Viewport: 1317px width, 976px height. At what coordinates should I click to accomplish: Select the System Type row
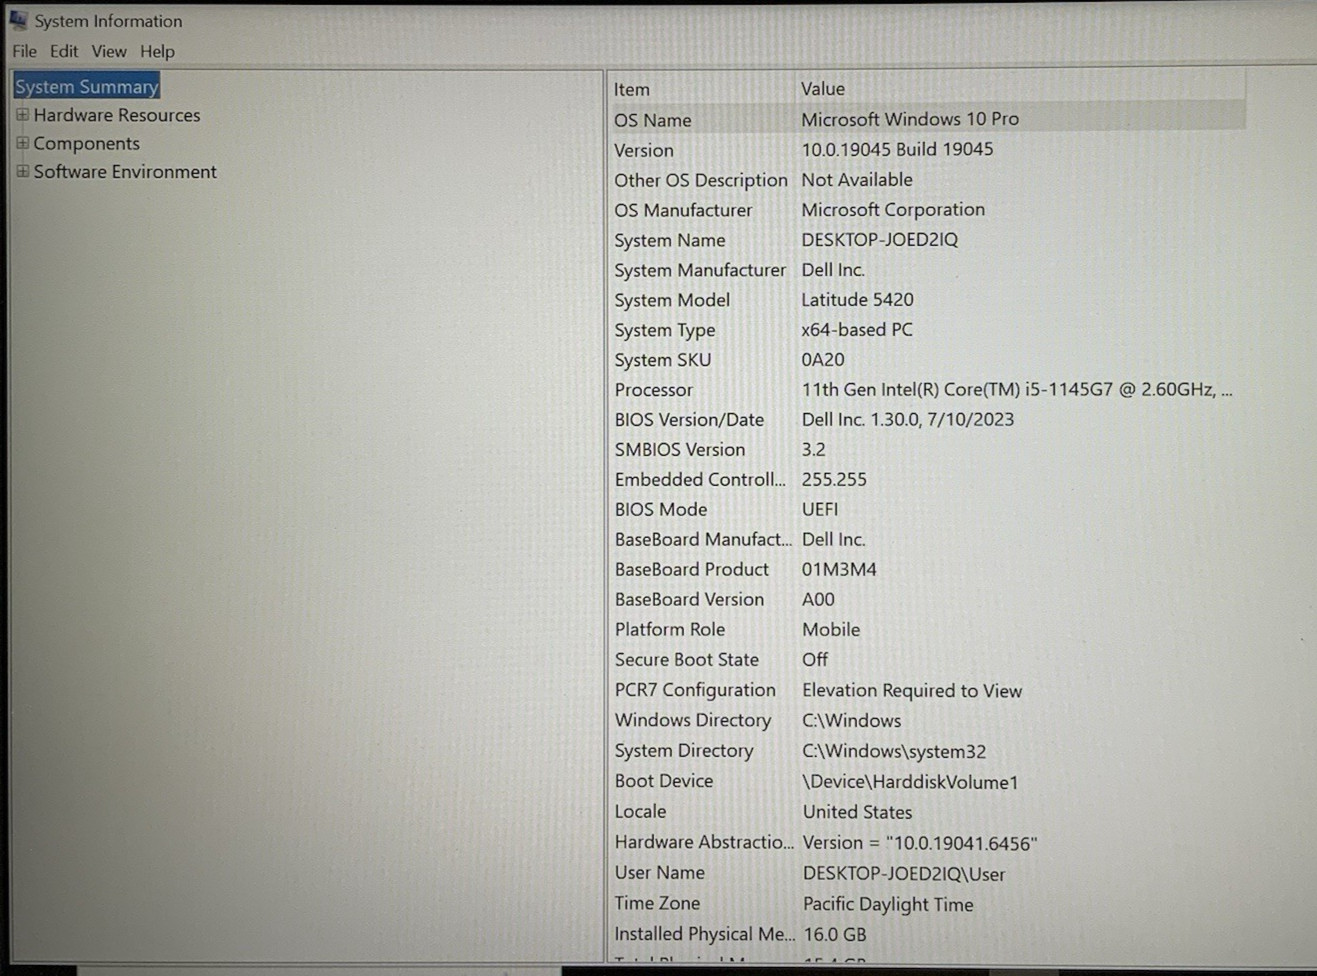tap(927, 330)
